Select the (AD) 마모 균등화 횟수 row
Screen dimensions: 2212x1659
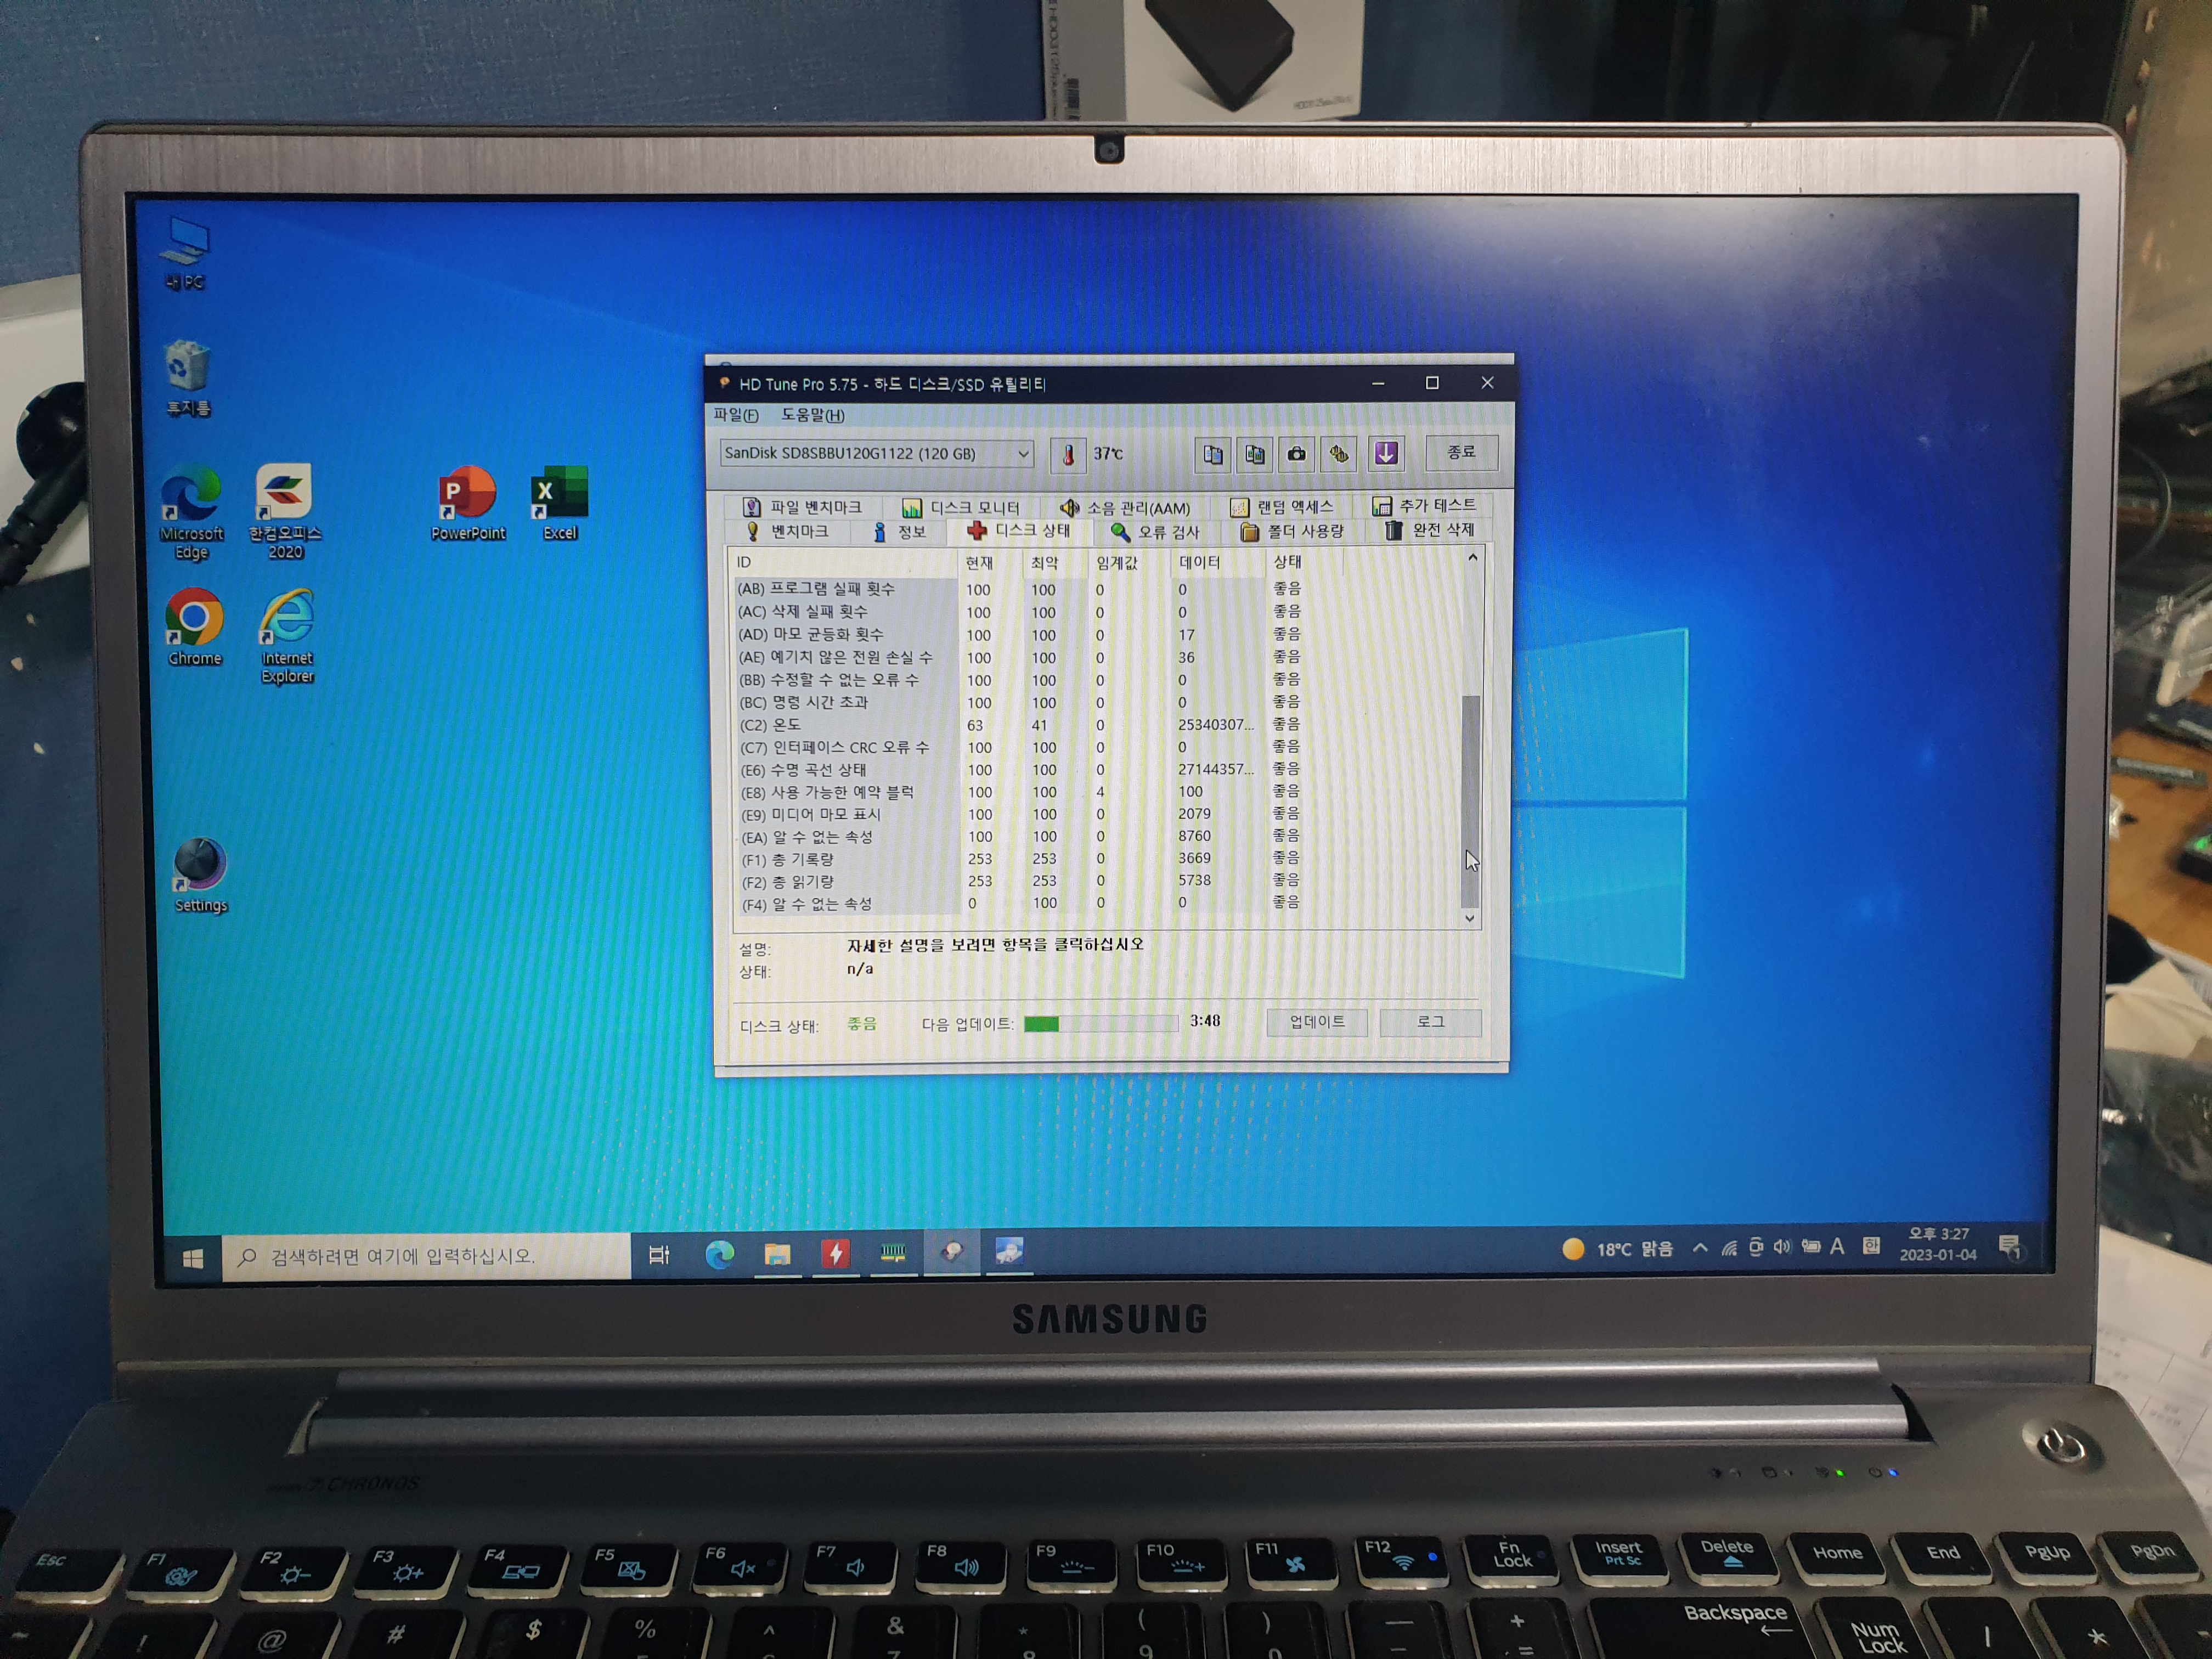pyautogui.click(x=1020, y=635)
